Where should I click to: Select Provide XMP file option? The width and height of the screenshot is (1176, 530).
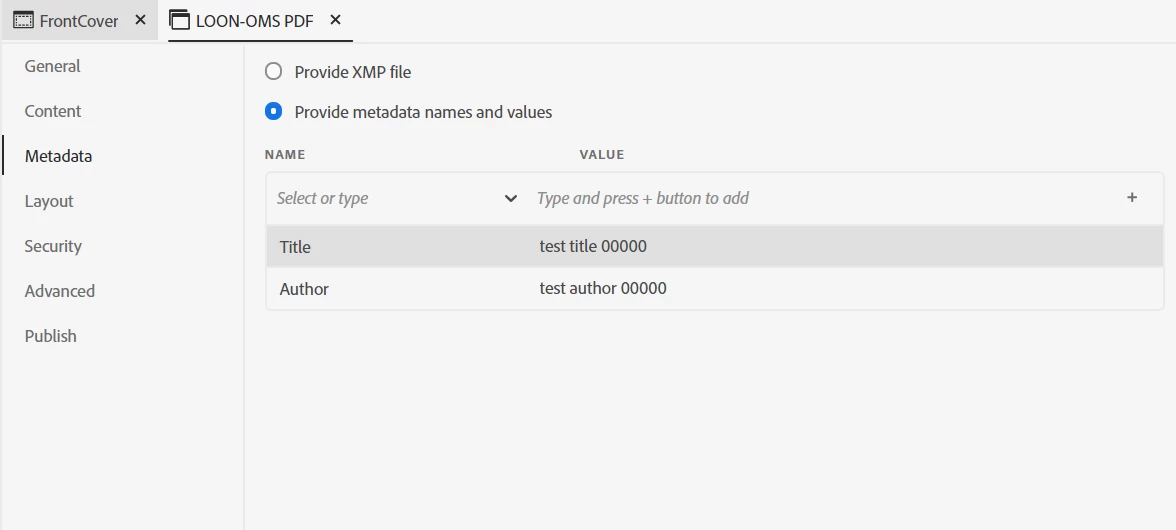click(x=273, y=72)
